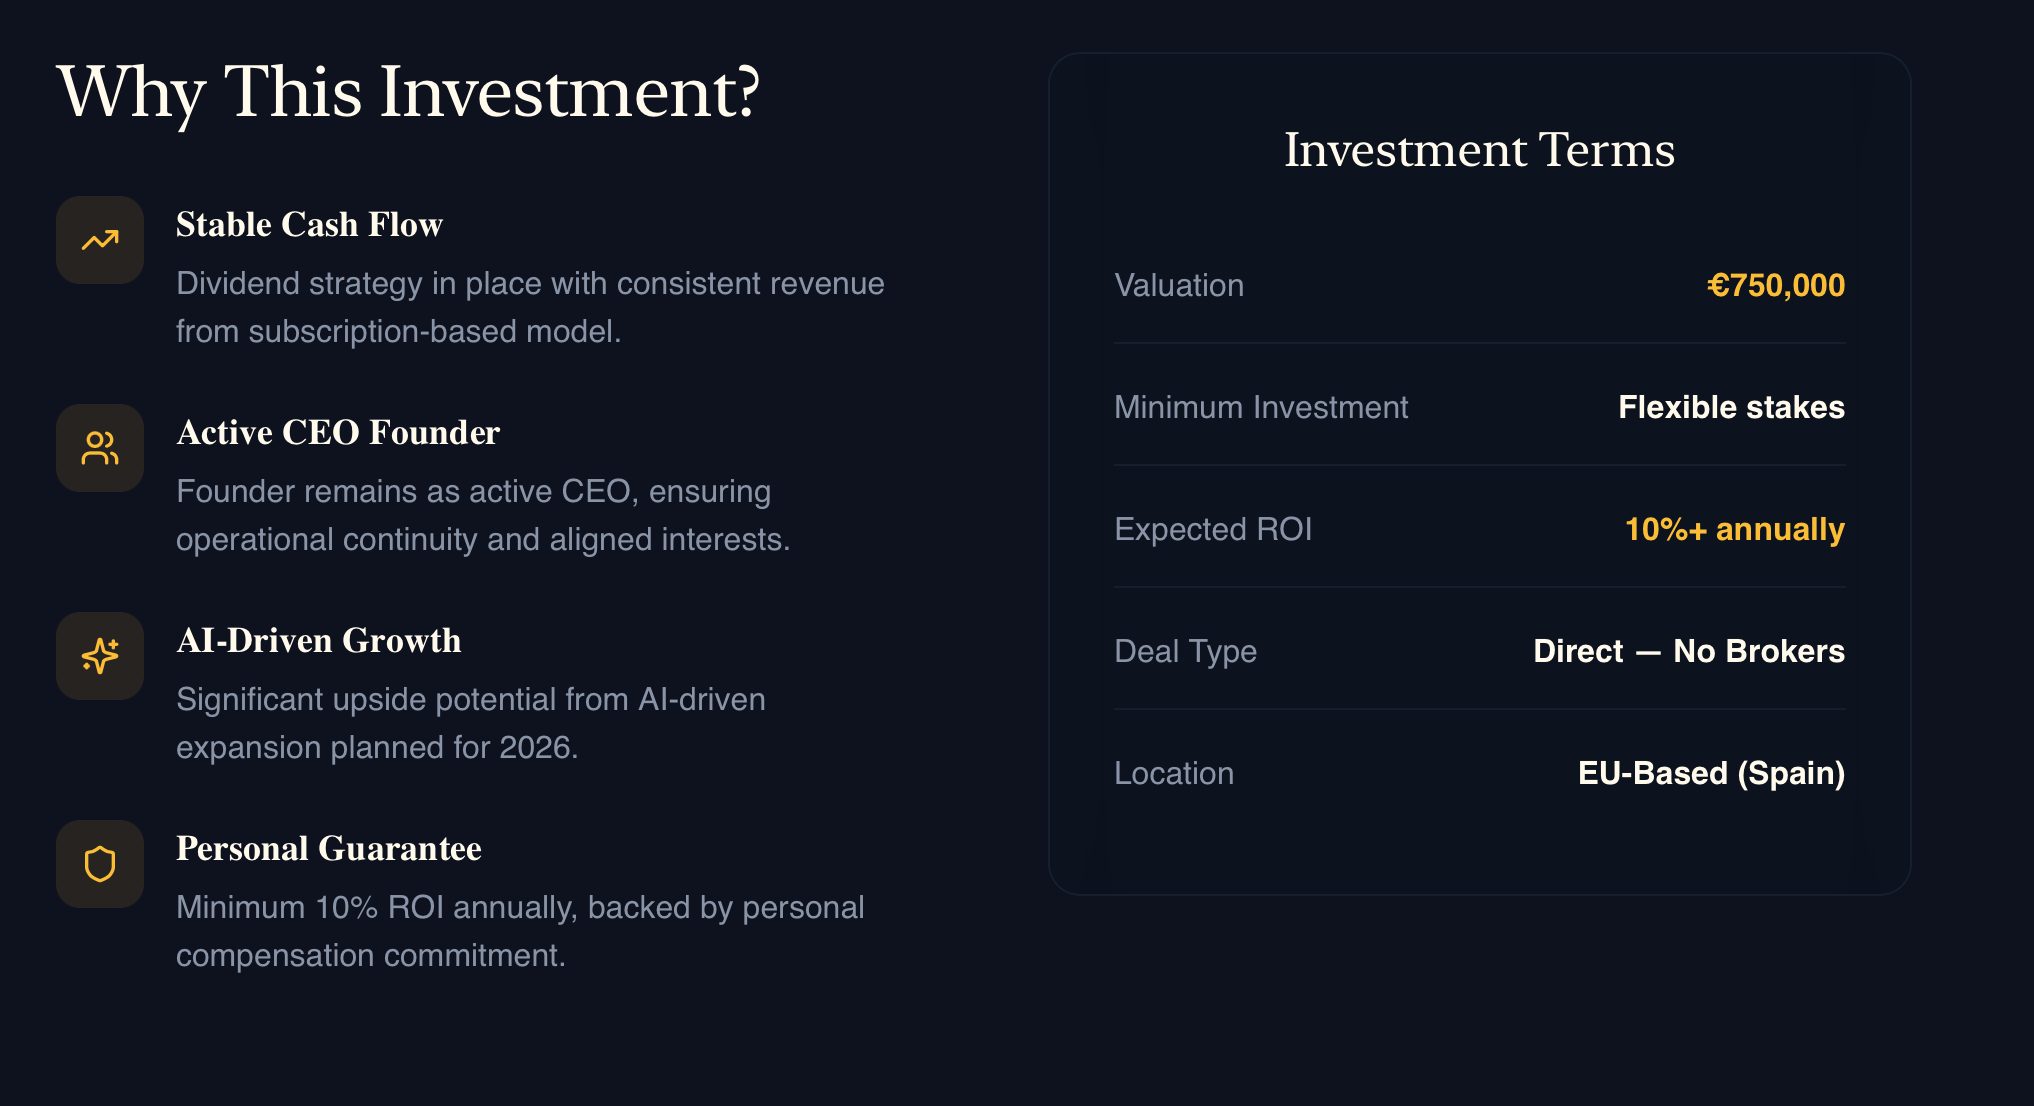Select the 'Active CEO Founder' title
The width and height of the screenshot is (2034, 1106).
pos(338,433)
